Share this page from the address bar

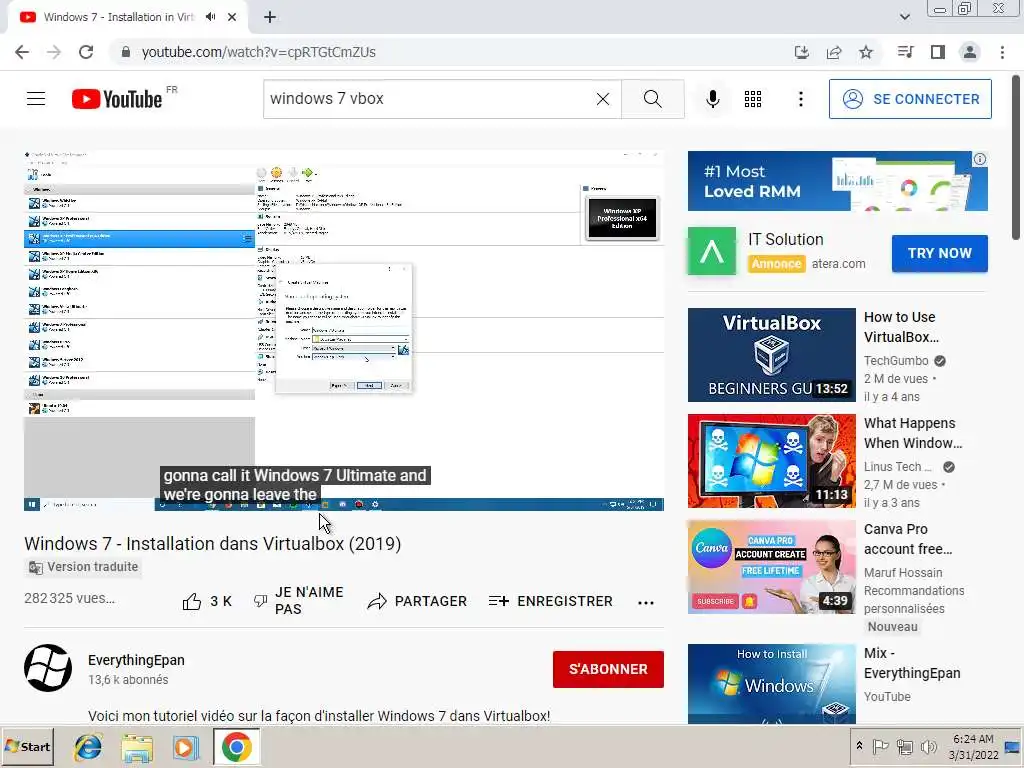coord(834,52)
